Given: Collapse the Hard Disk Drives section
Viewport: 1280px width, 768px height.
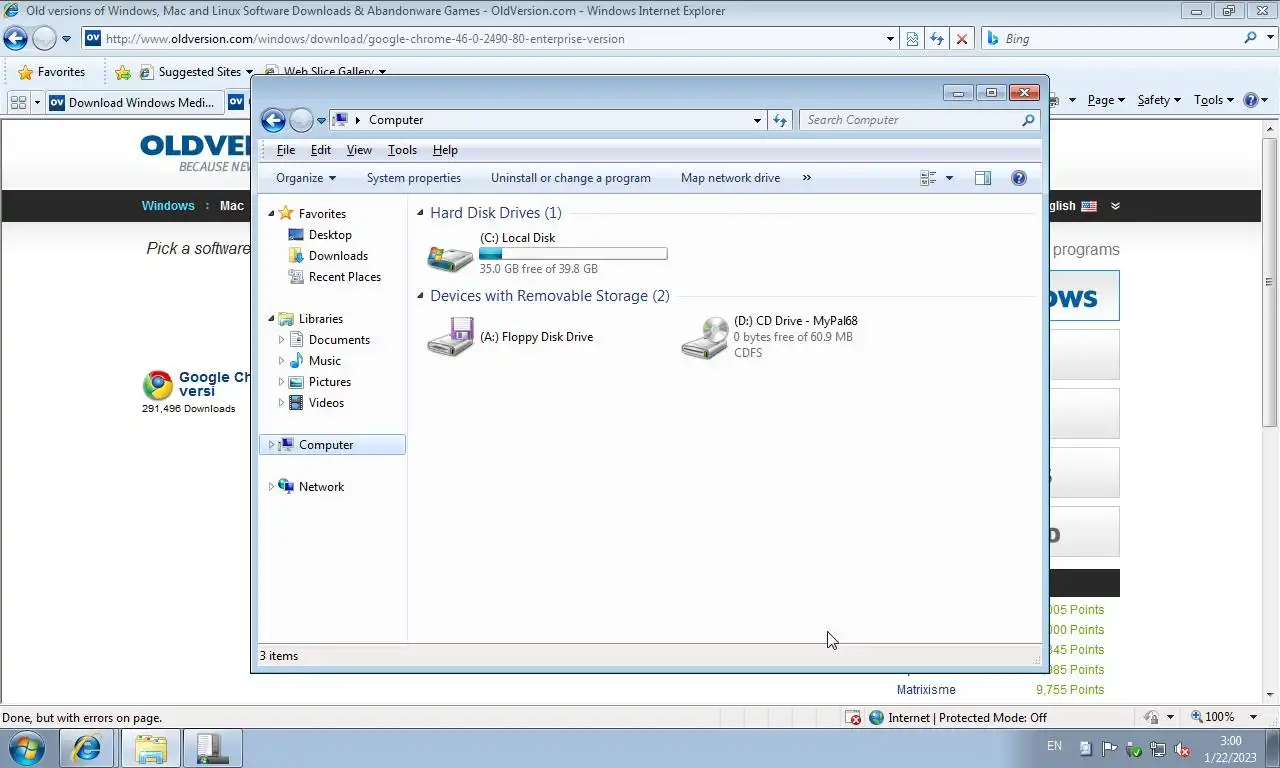Looking at the screenshot, I should coord(420,213).
